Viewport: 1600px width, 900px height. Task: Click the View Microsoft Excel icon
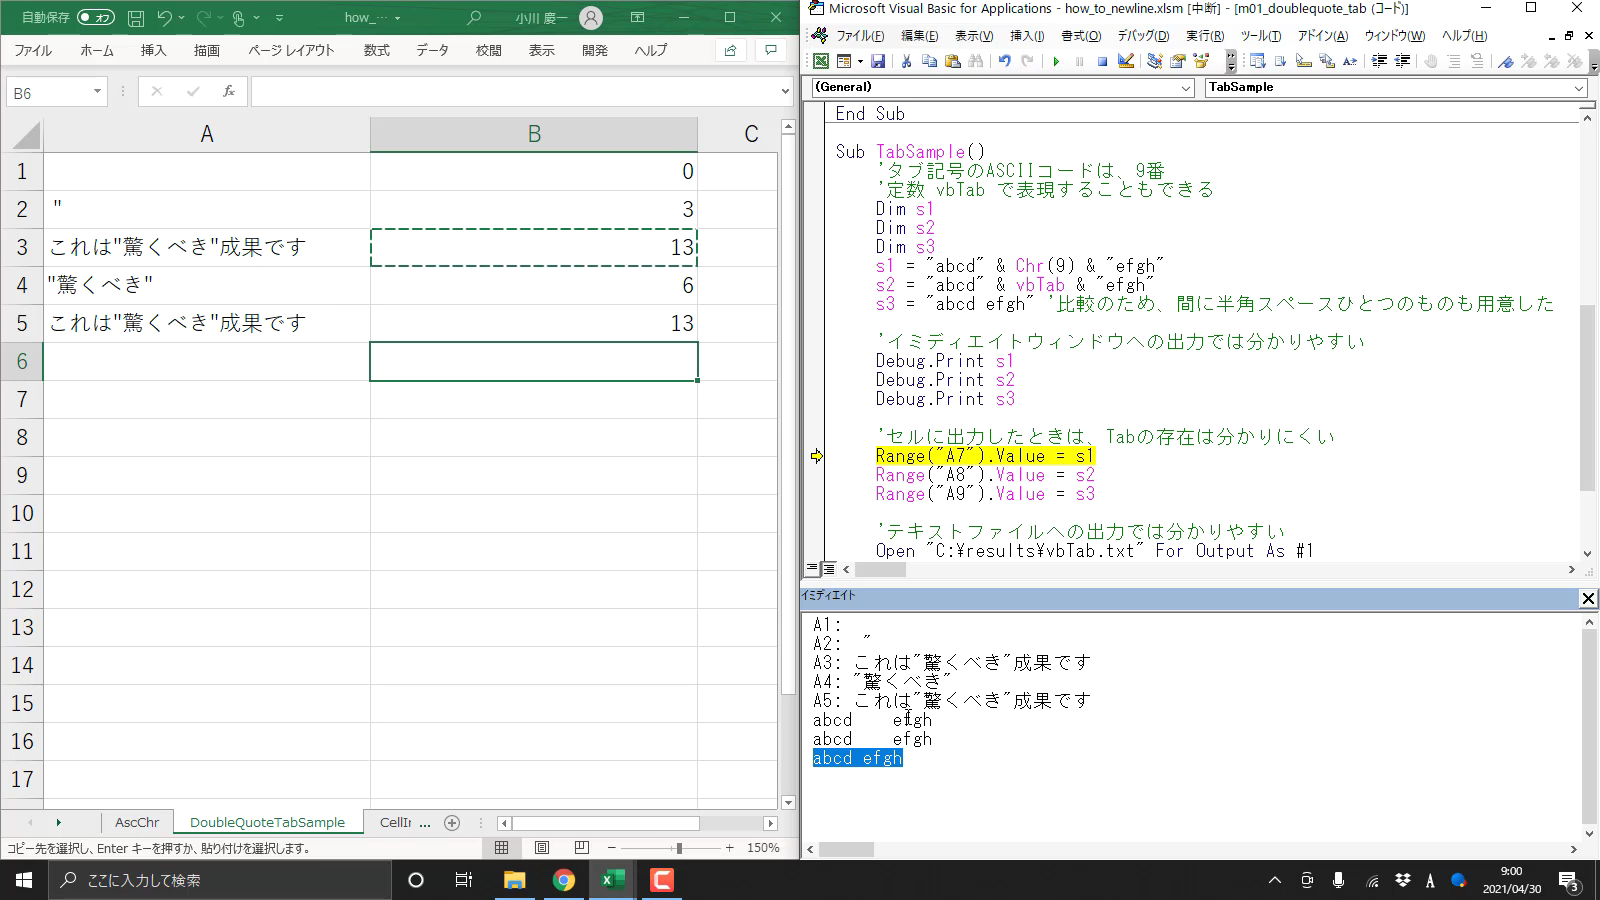click(820, 62)
